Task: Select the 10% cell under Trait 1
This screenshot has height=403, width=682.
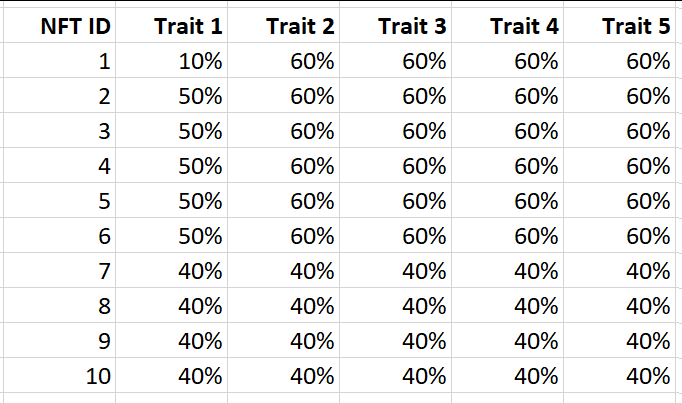Action: point(199,62)
